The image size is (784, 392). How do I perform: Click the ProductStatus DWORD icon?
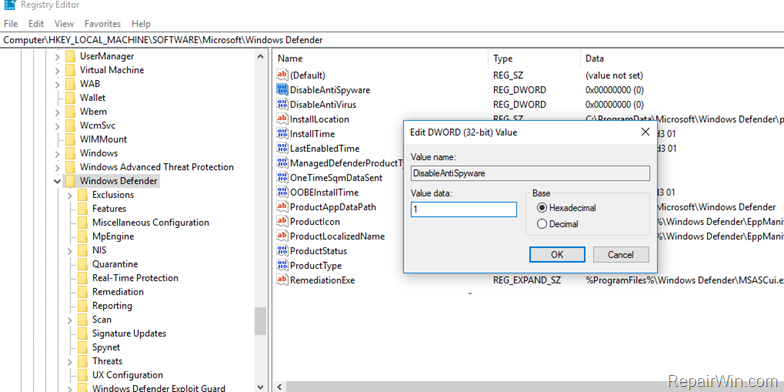coord(282,250)
